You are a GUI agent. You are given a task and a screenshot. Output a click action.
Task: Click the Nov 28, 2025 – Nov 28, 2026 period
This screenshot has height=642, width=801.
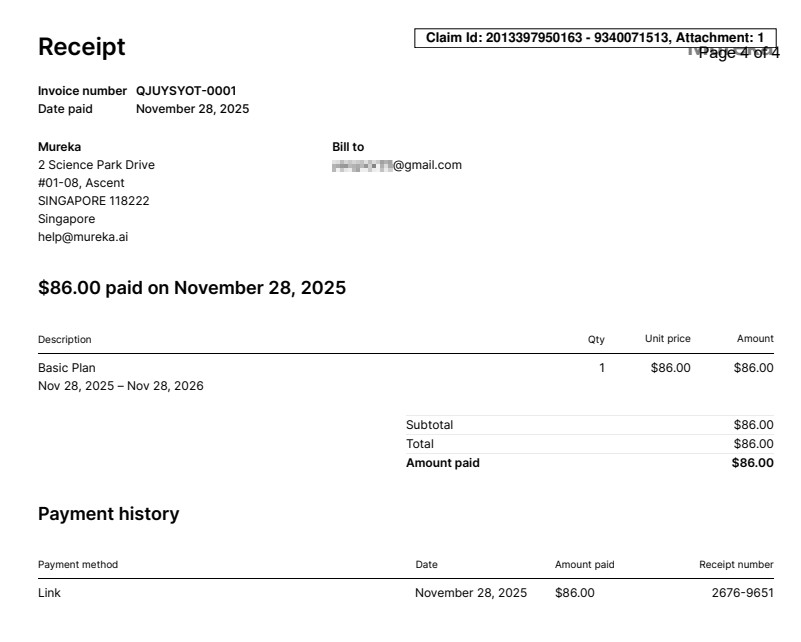click(121, 386)
